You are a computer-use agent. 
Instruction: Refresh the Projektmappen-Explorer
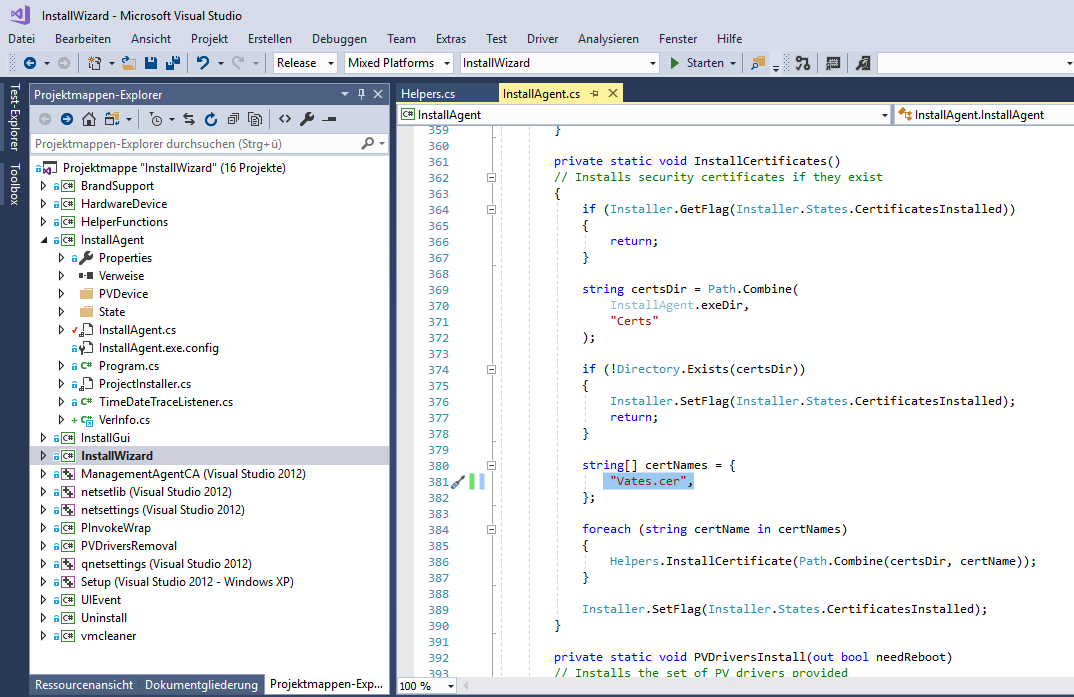point(211,119)
